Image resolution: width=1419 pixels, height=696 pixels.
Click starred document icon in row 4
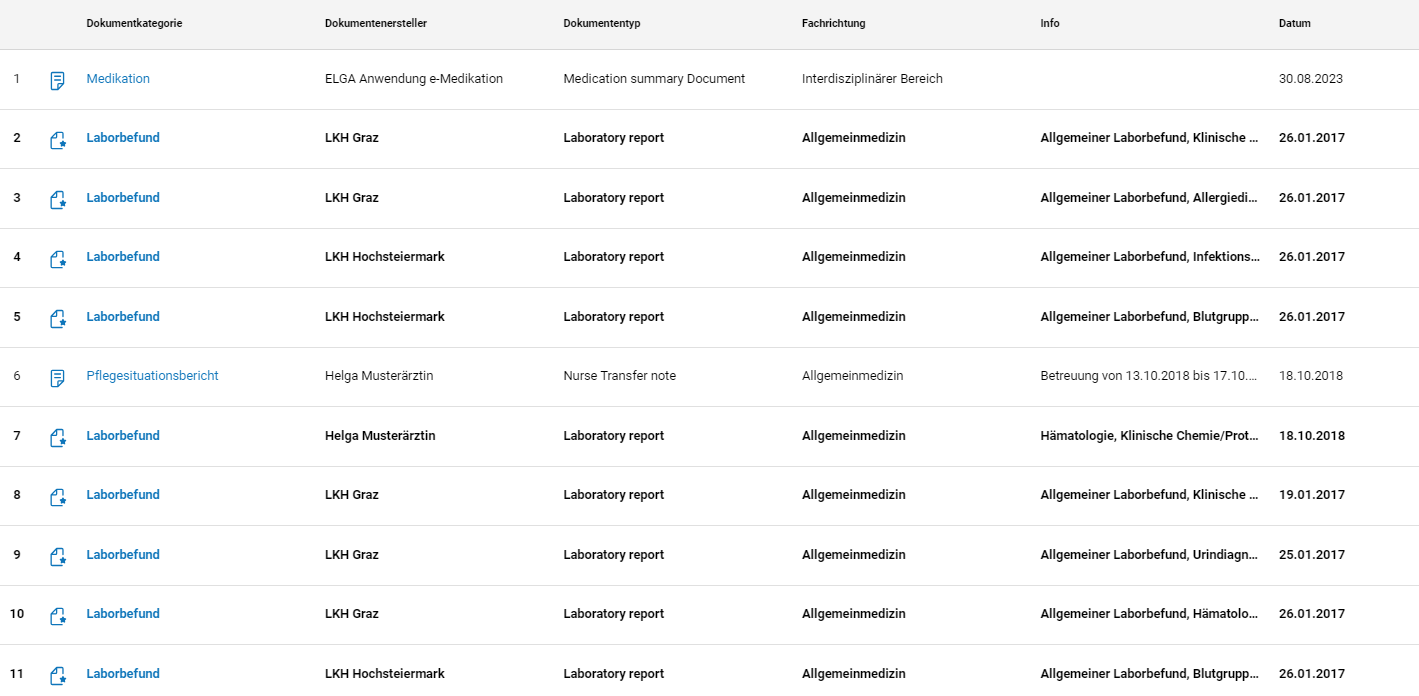click(x=58, y=259)
